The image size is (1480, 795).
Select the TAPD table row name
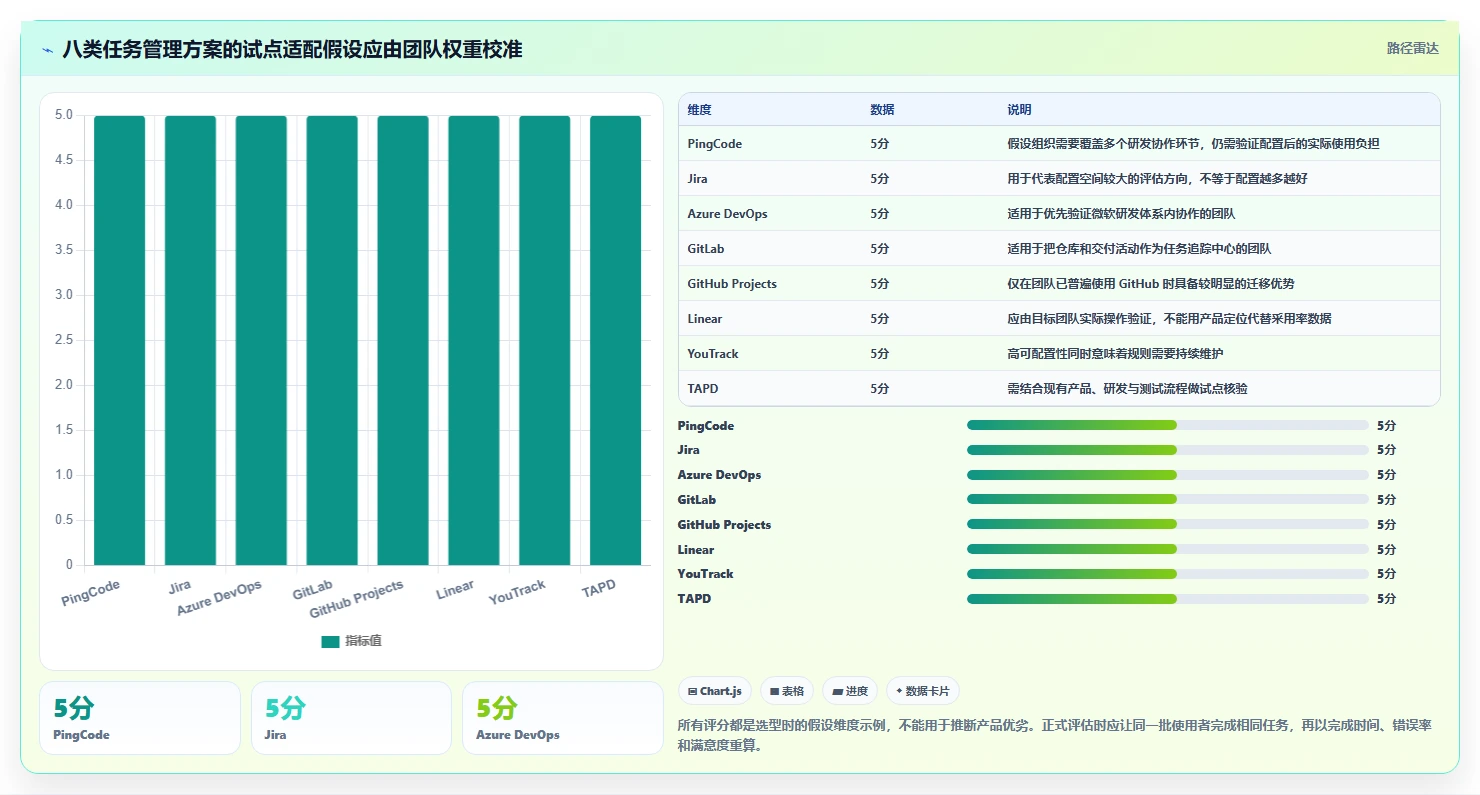(702, 389)
